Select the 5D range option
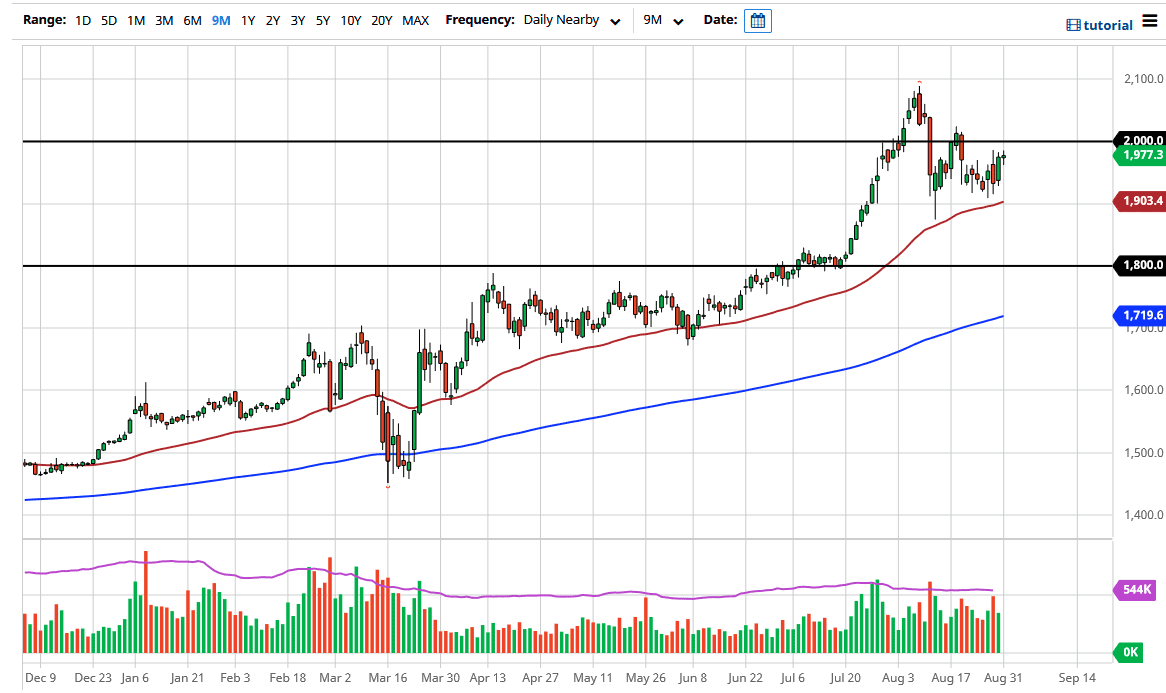Viewport: 1166px width, 693px height. (109, 21)
